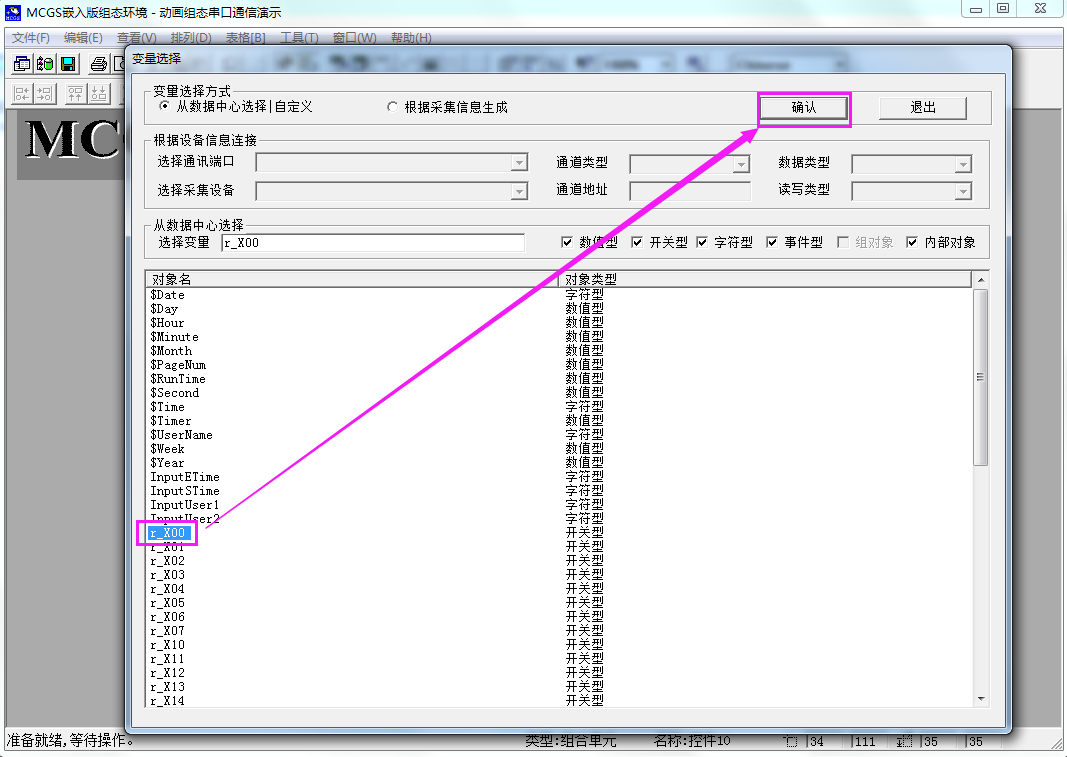Select the $Timer variable row
The width and height of the screenshot is (1067, 757).
171,421
